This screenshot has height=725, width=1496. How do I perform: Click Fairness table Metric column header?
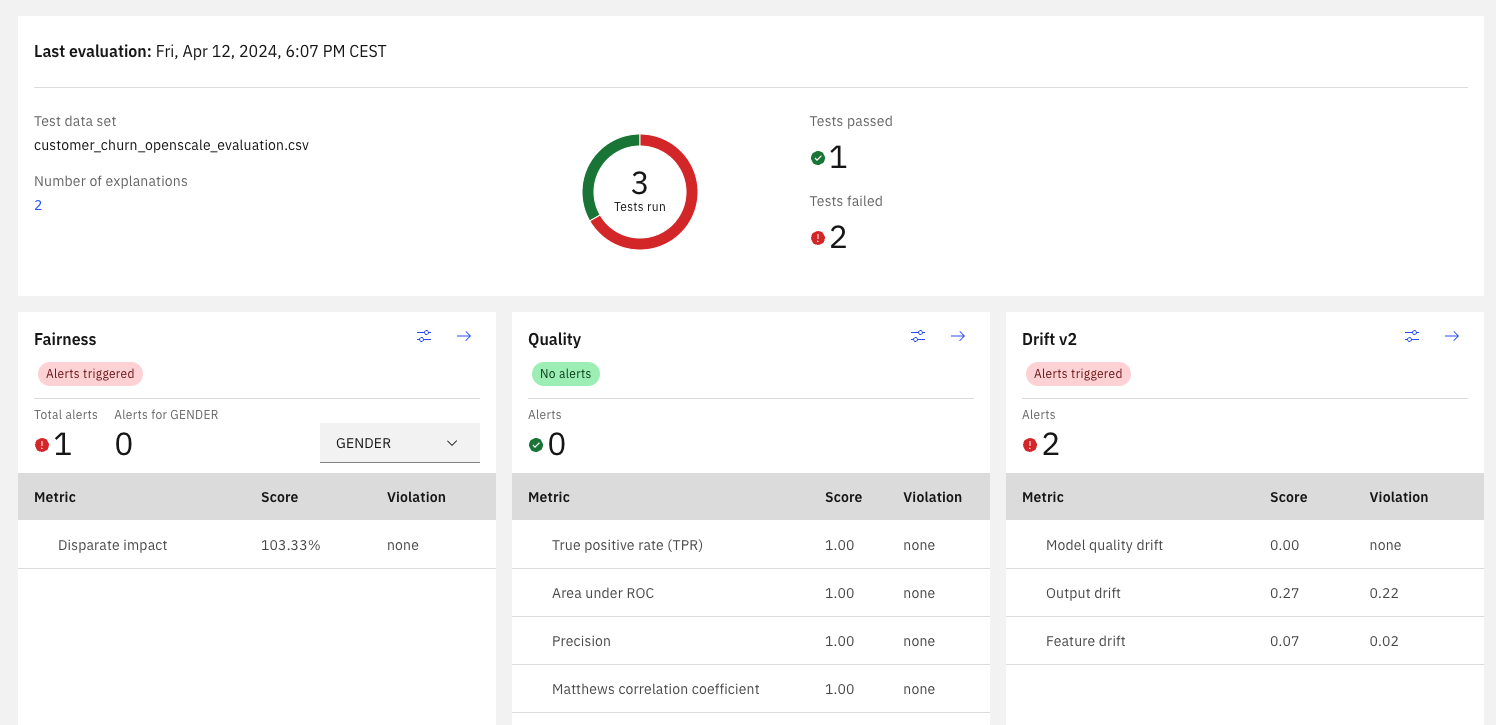tap(55, 497)
